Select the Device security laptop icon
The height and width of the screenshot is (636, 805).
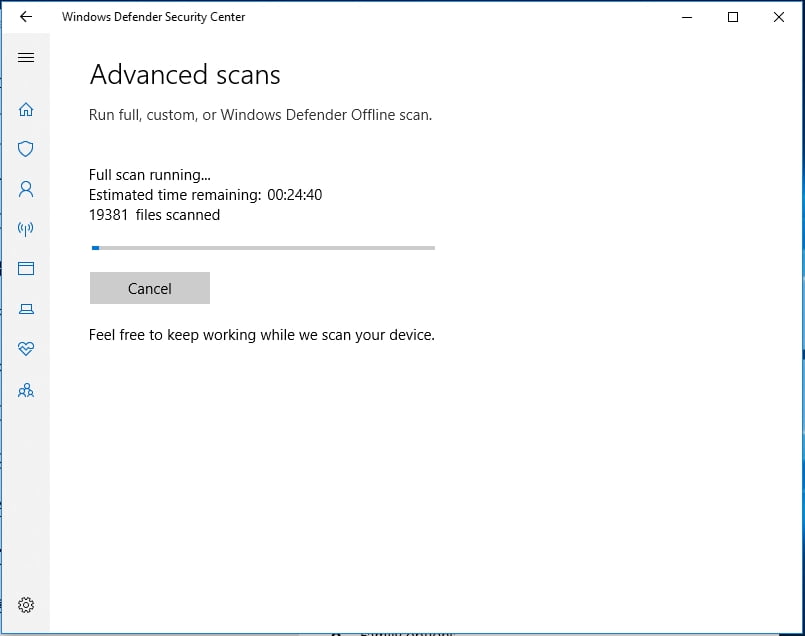tap(26, 308)
